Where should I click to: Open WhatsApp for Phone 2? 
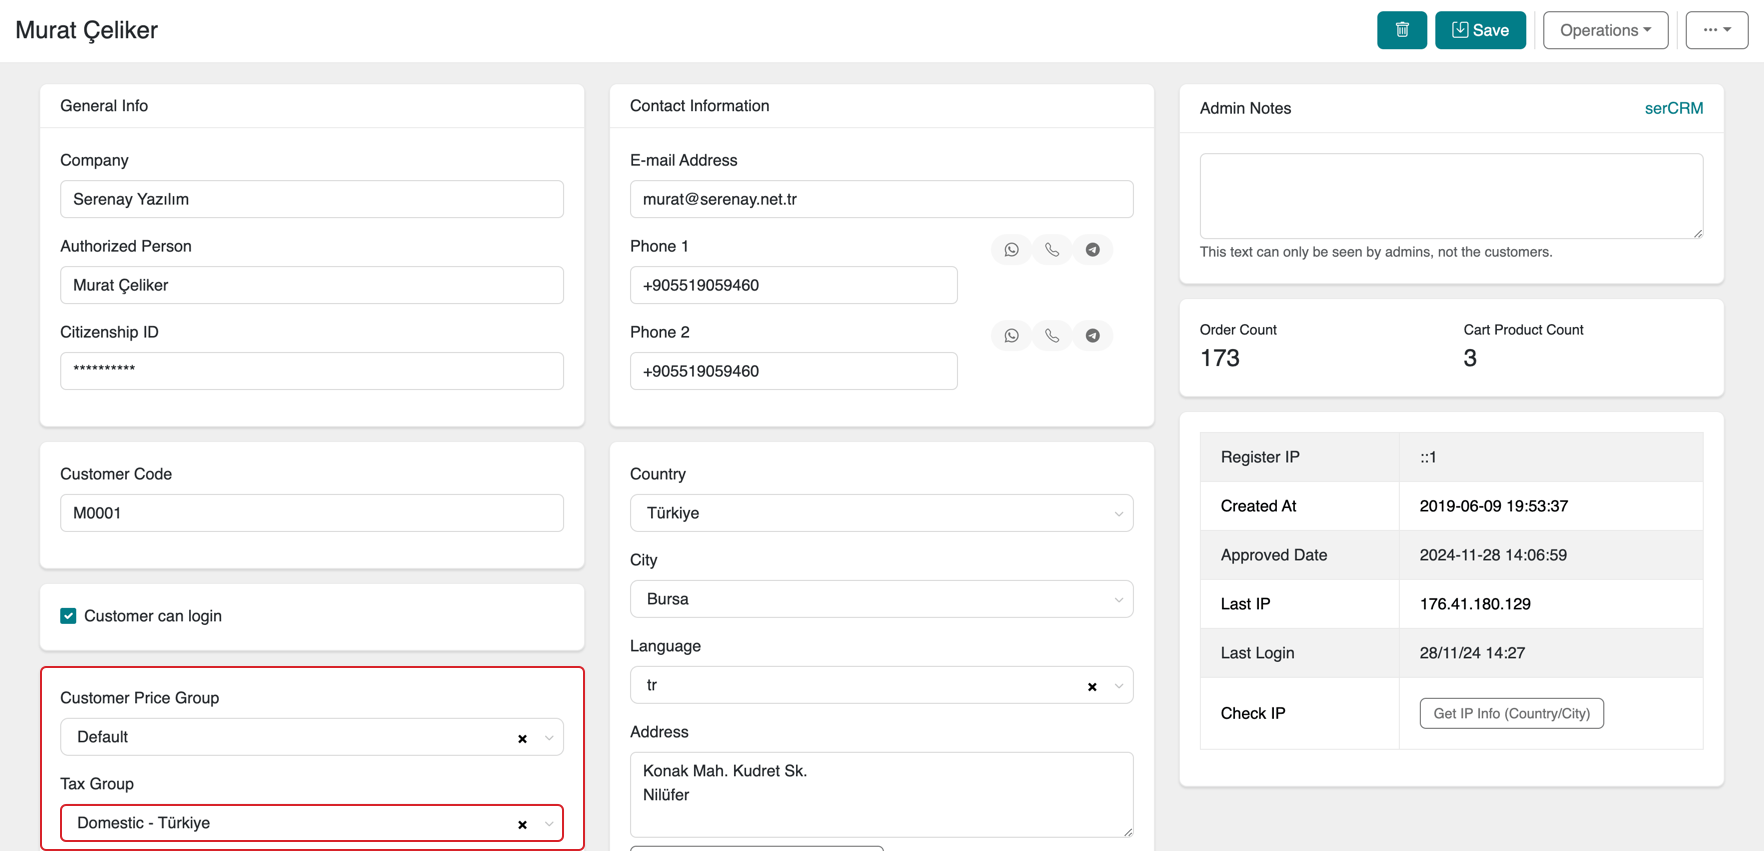tap(1011, 336)
